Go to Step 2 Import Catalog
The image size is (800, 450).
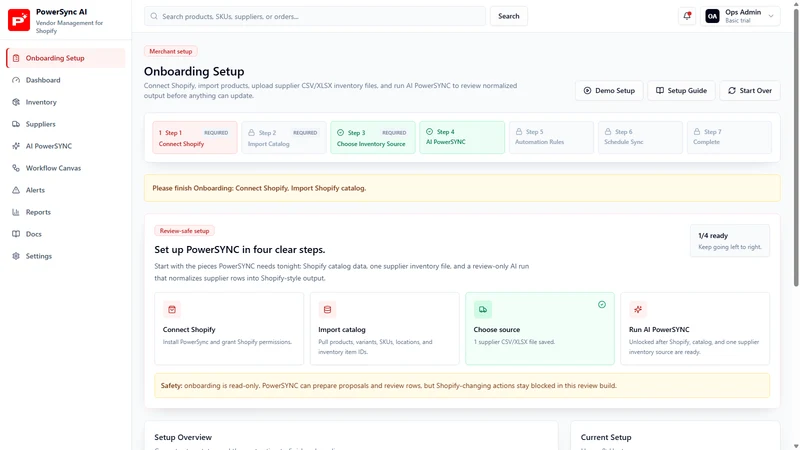tap(284, 138)
